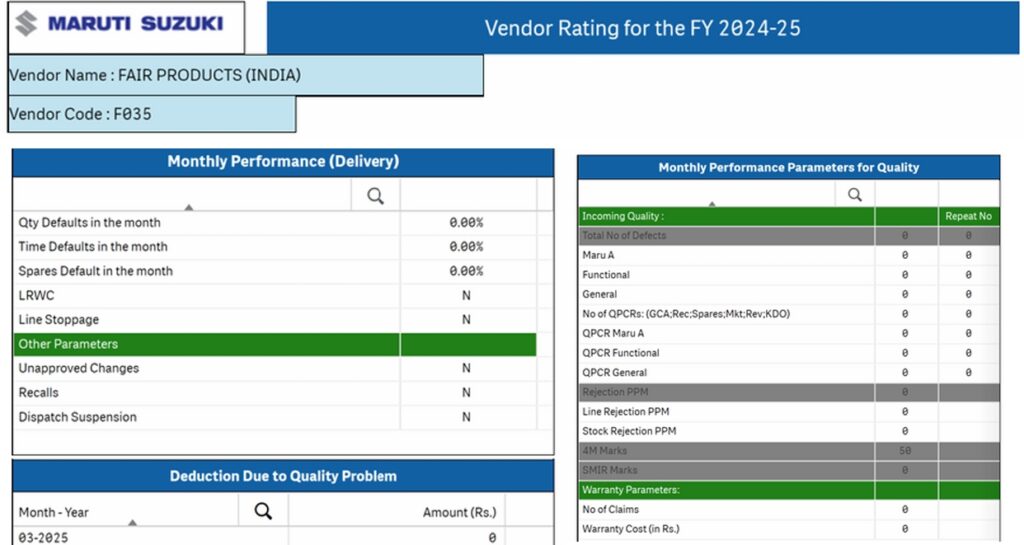Image resolution: width=1024 pixels, height=545 pixels.
Task: Toggle the sort arrow in the Delivery table header
Action: pyautogui.click(x=189, y=207)
